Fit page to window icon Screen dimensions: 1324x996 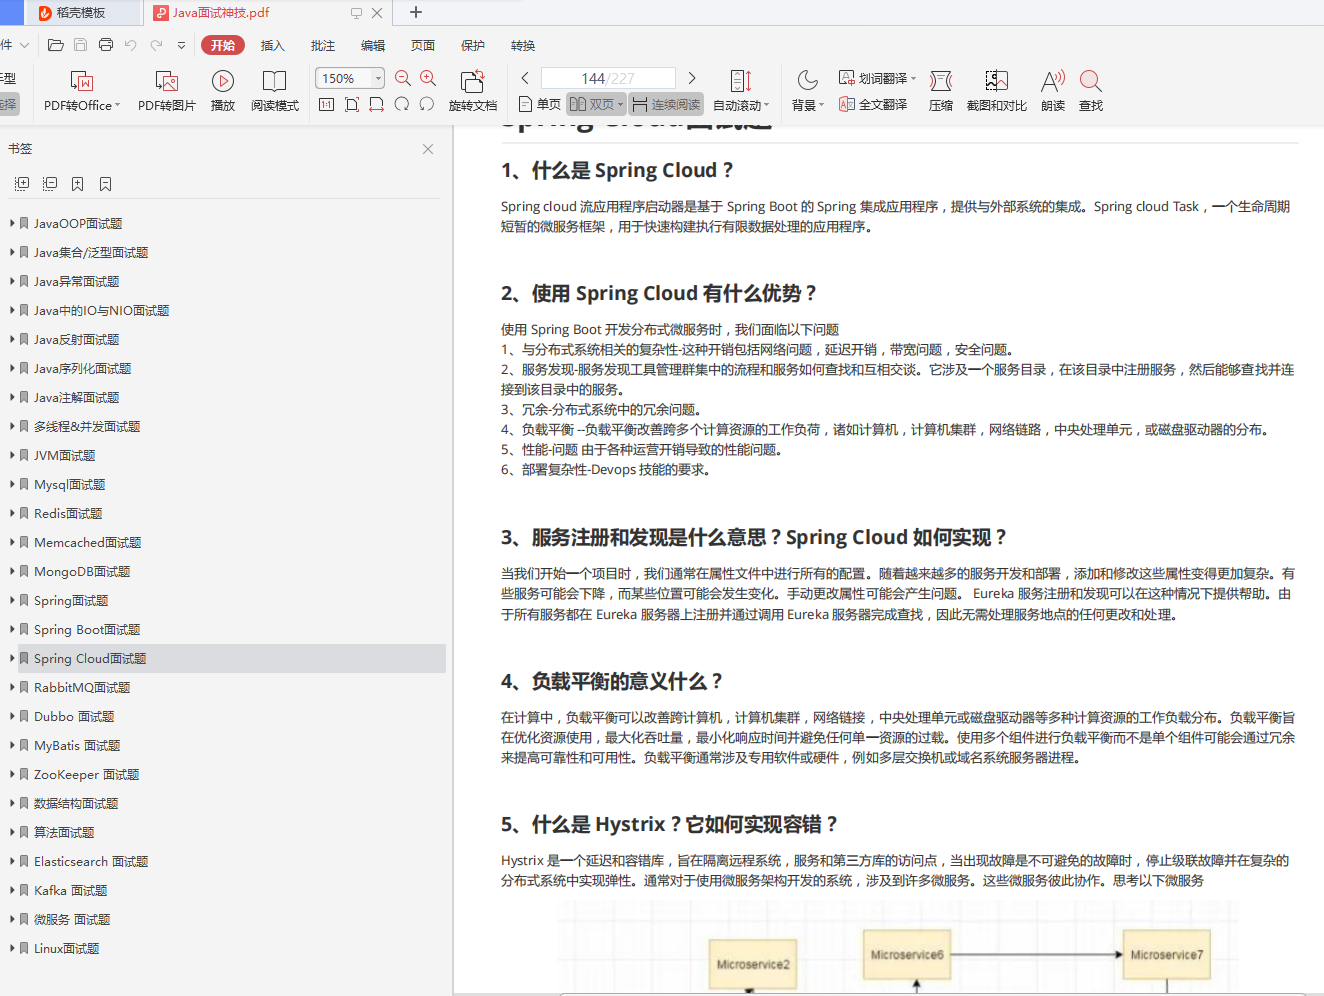tap(352, 104)
